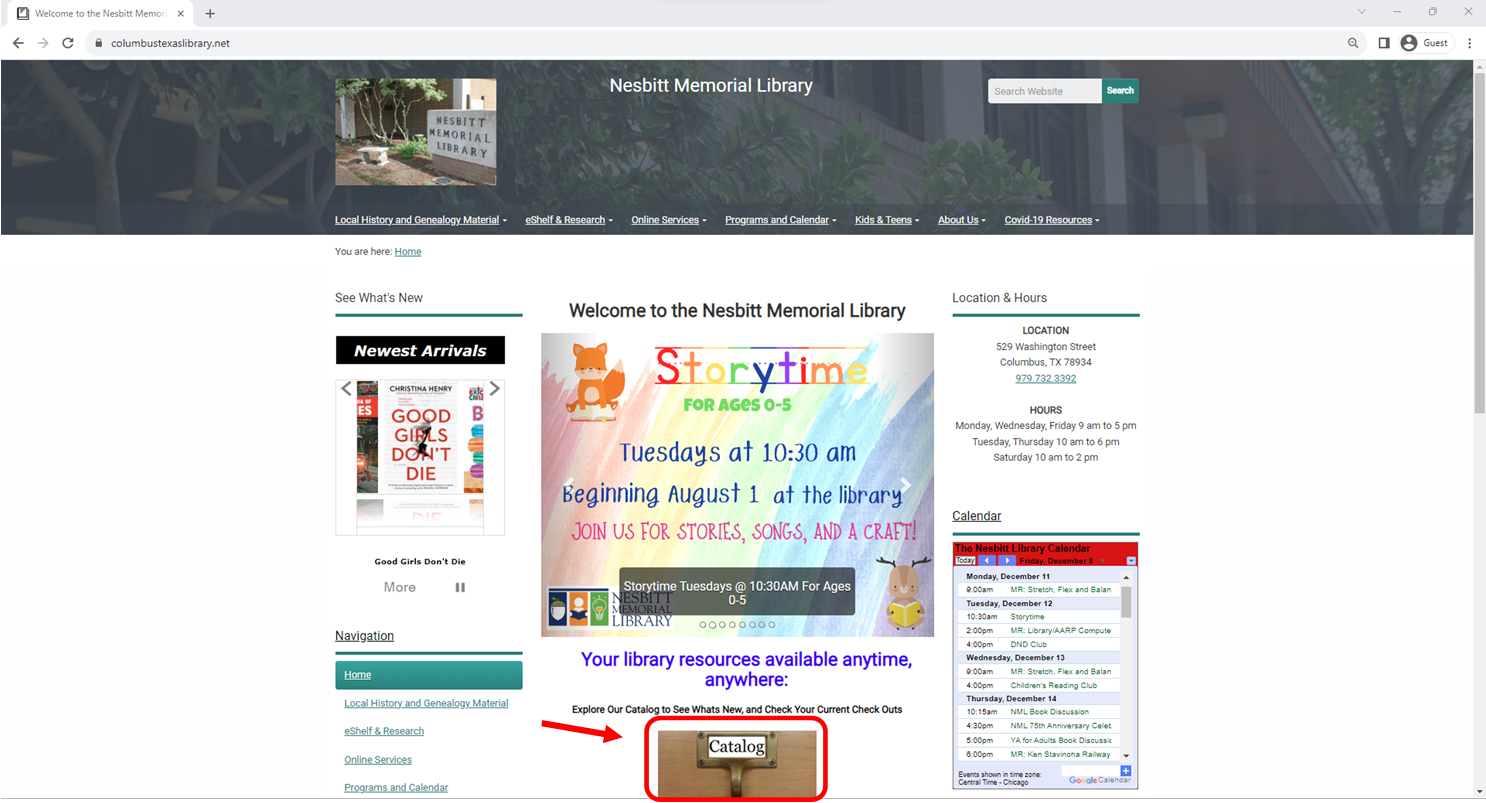
Task: Click the green Search button
Action: pyautogui.click(x=1120, y=91)
